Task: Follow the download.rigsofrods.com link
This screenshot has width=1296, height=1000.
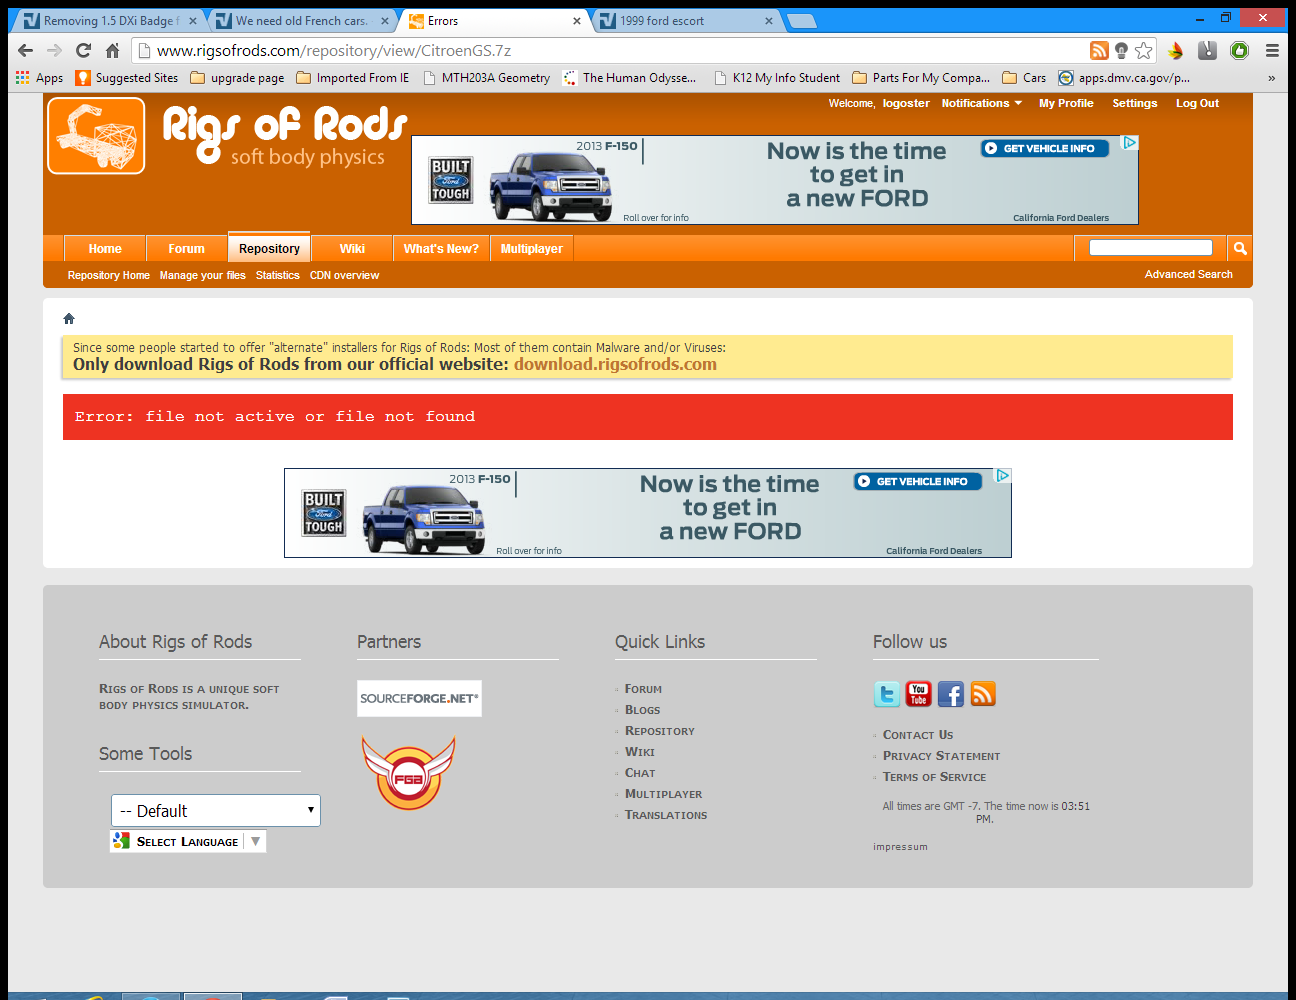Action: pyautogui.click(x=615, y=364)
